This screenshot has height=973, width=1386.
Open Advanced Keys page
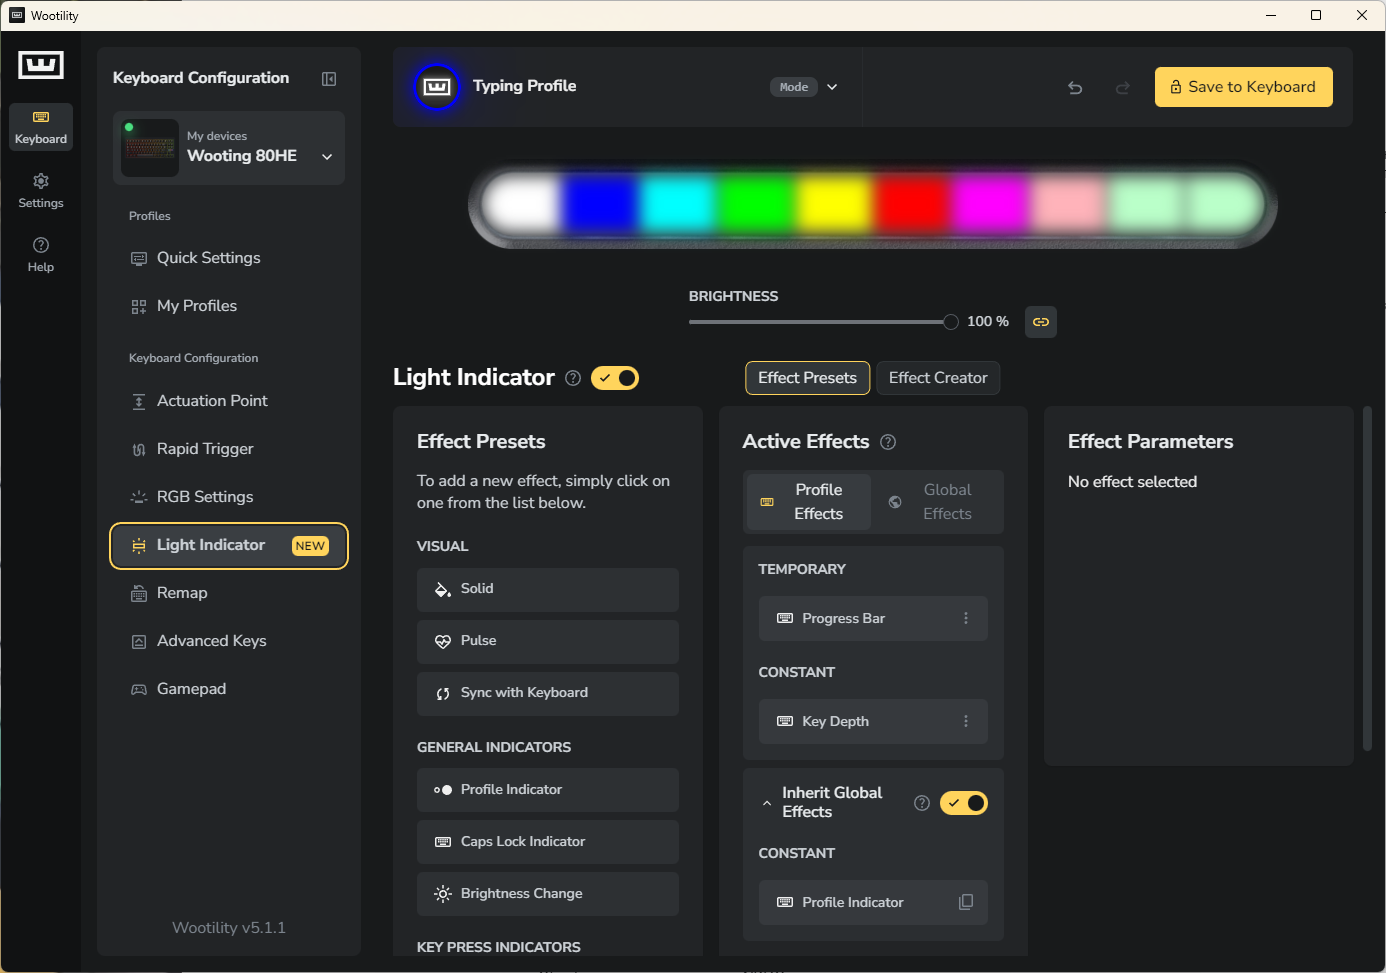point(229,641)
